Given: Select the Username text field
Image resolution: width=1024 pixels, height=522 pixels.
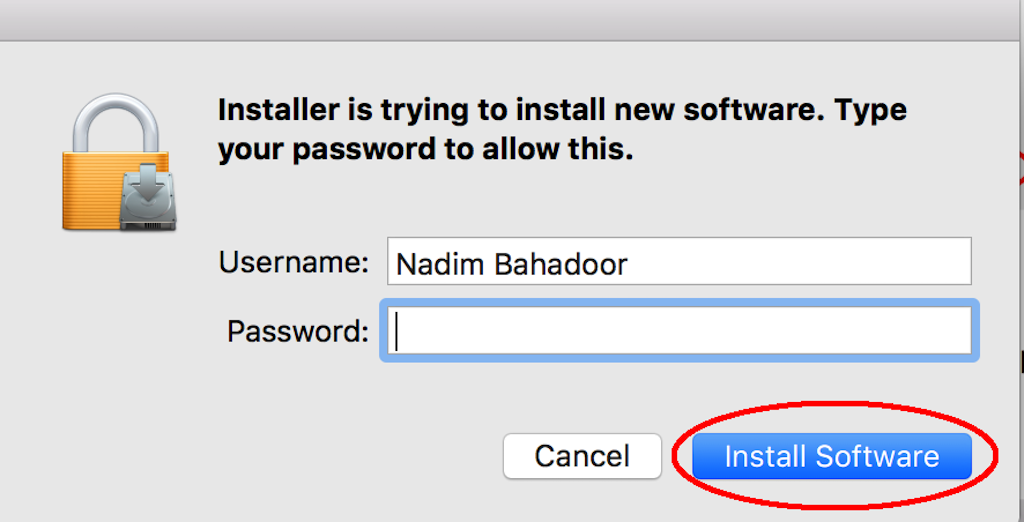Looking at the screenshot, I should pos(679,261).
